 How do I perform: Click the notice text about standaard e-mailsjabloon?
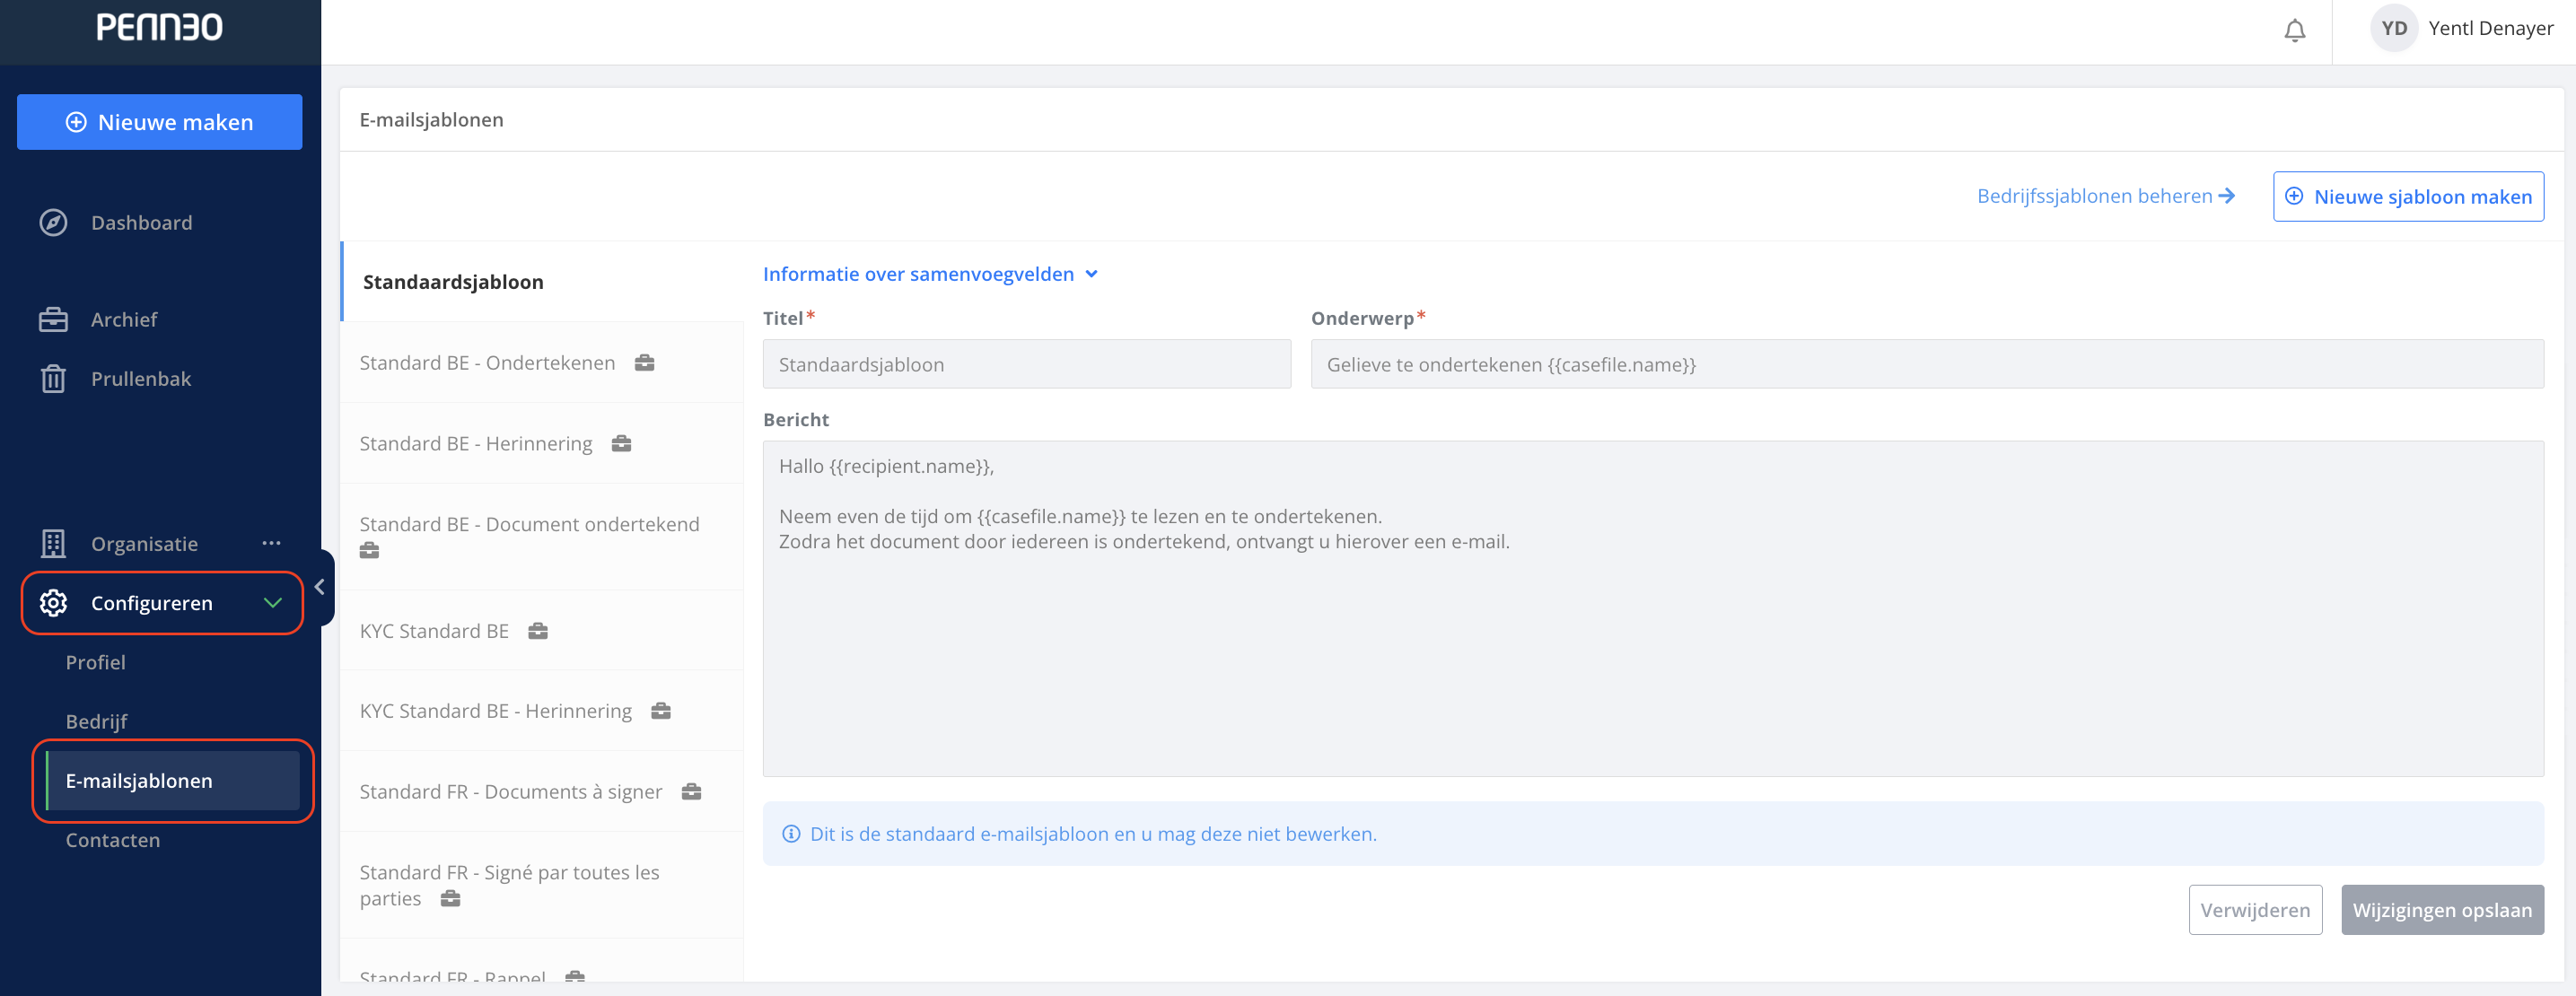(x=1093, y=834)
